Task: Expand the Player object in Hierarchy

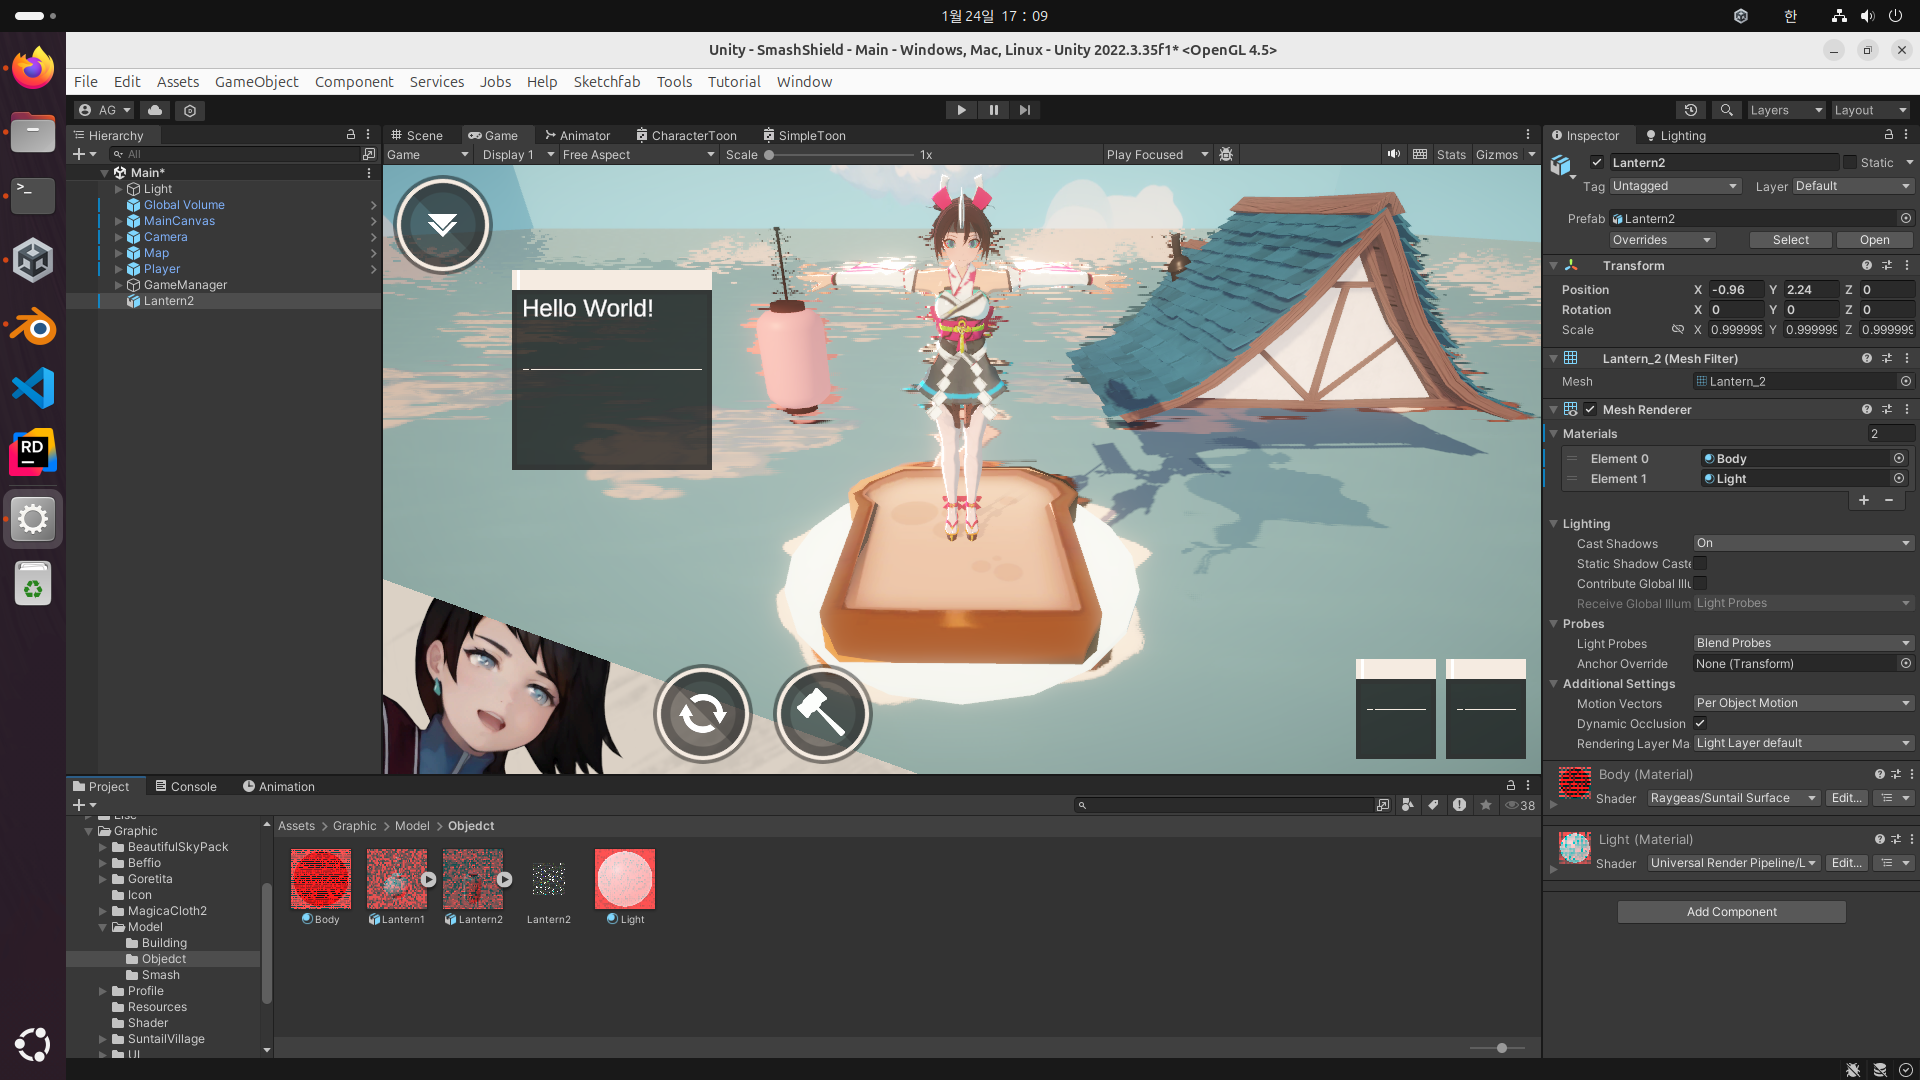Action: (119, 269)
